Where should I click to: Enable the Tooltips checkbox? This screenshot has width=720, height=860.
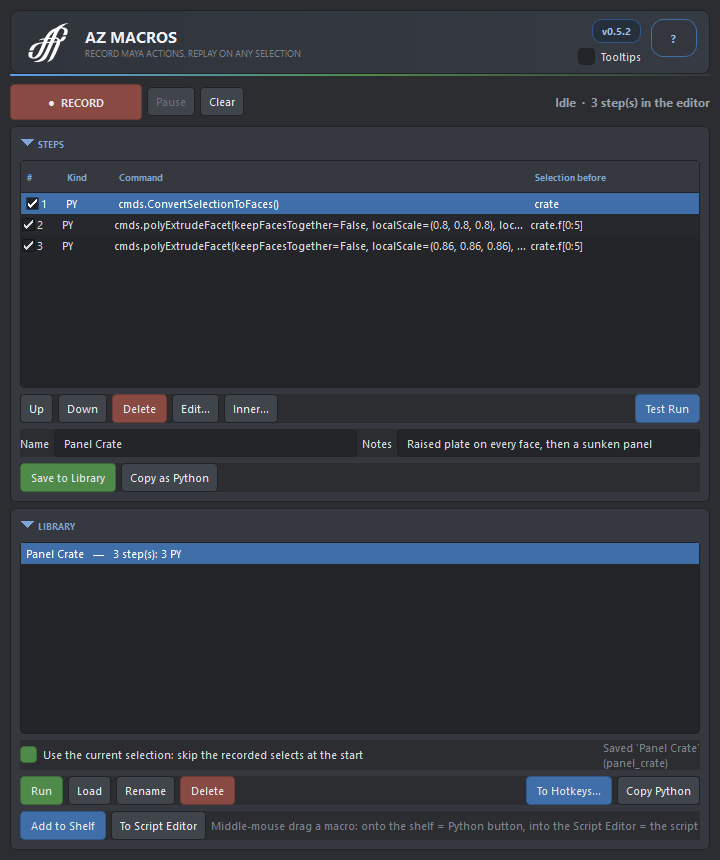[x=586, y=56]
